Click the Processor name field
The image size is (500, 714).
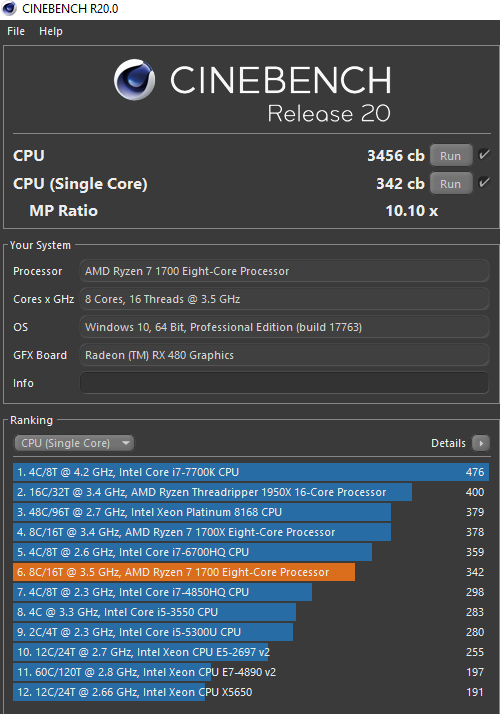[285, 271]
